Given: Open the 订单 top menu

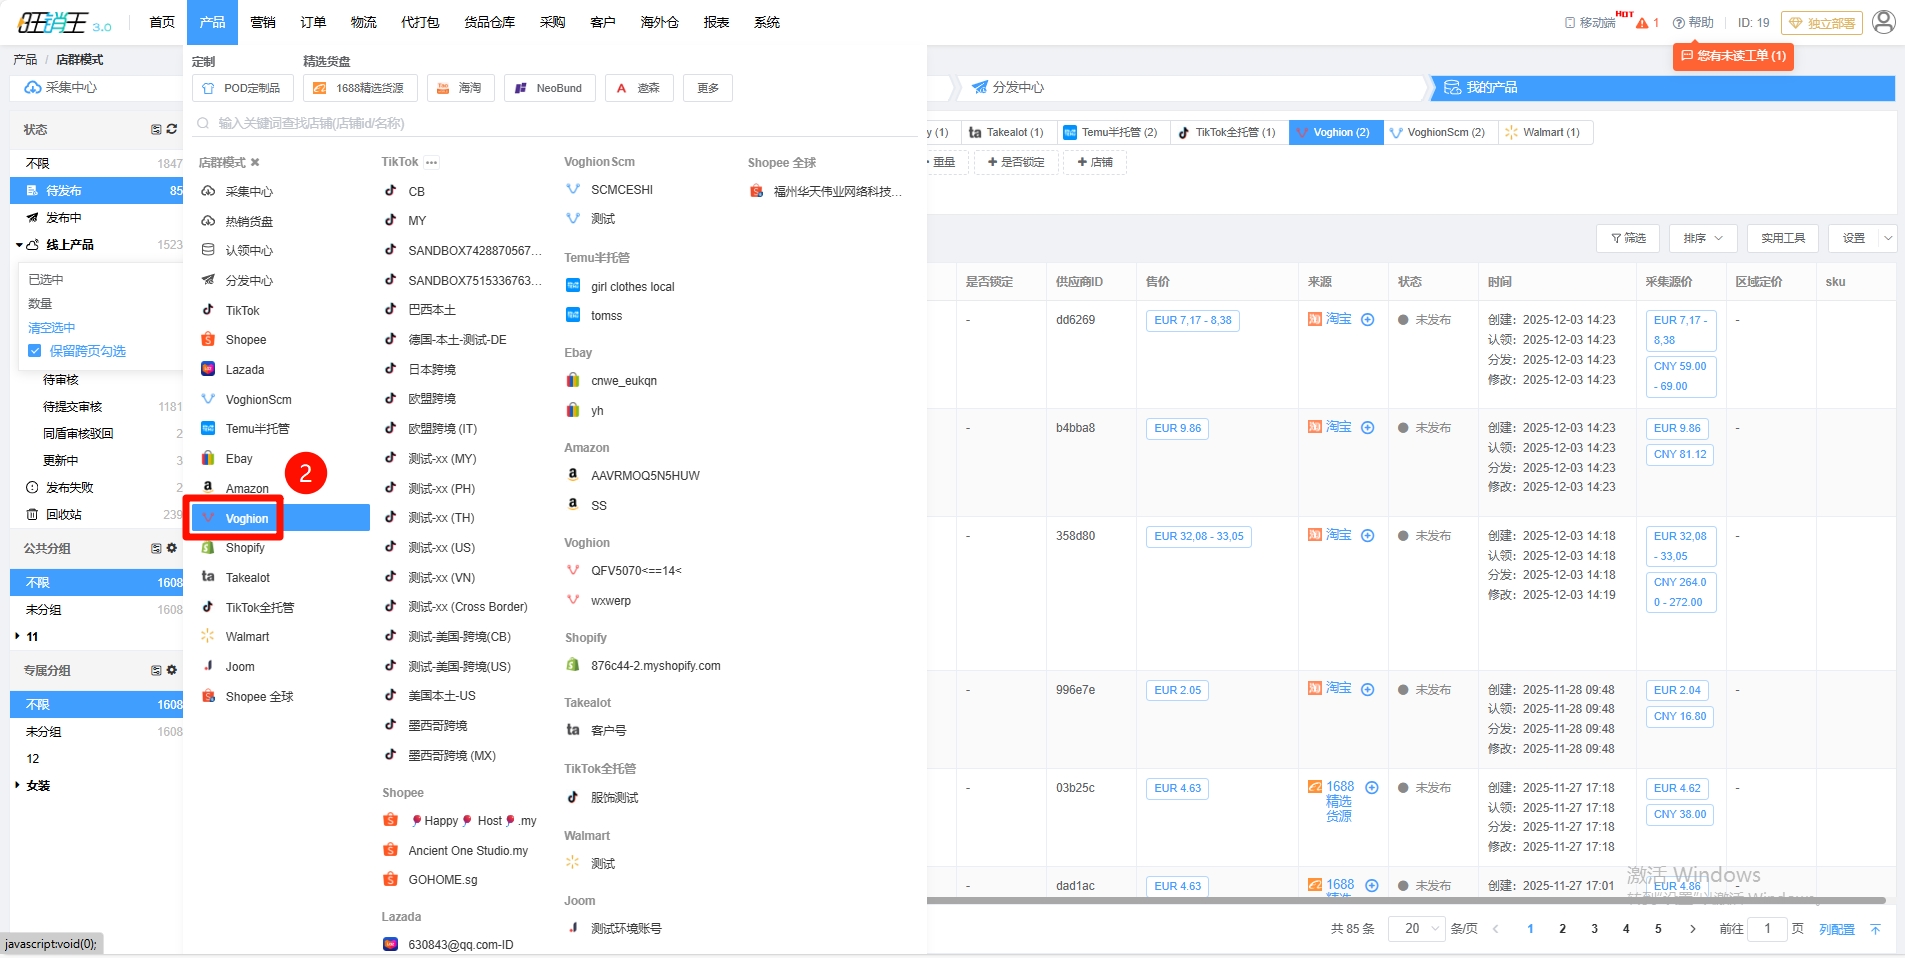Looking at the screenshot, I should (x=313, y=22).
